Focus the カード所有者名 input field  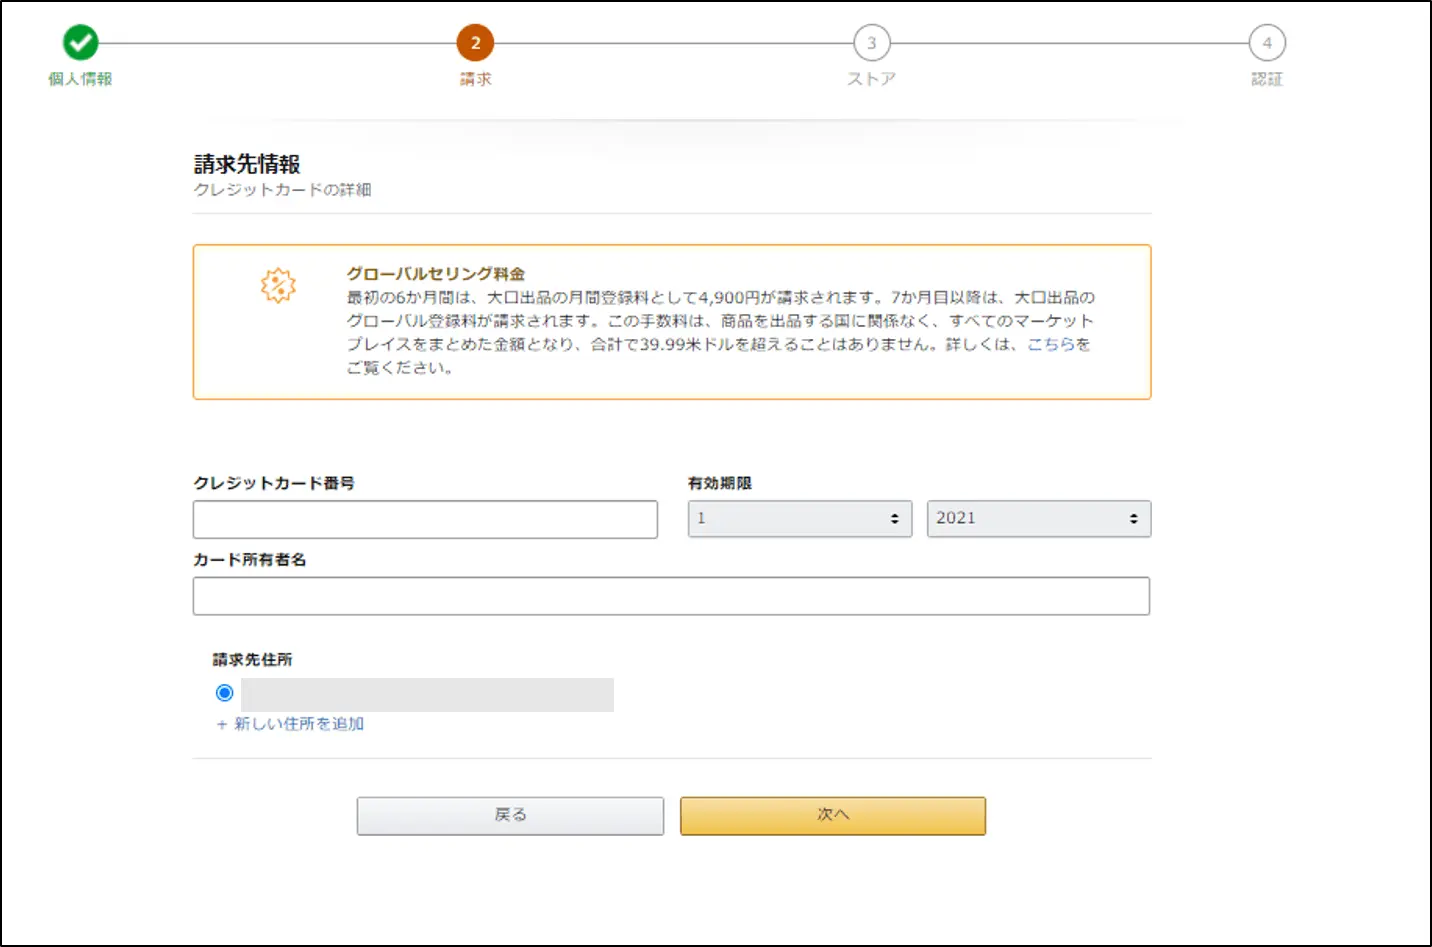tap(671, 596)
